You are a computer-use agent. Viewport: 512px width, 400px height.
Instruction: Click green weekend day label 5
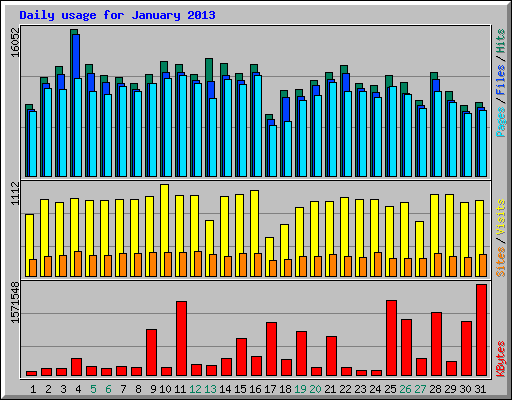pyautogui.click(x=93, y=389)
